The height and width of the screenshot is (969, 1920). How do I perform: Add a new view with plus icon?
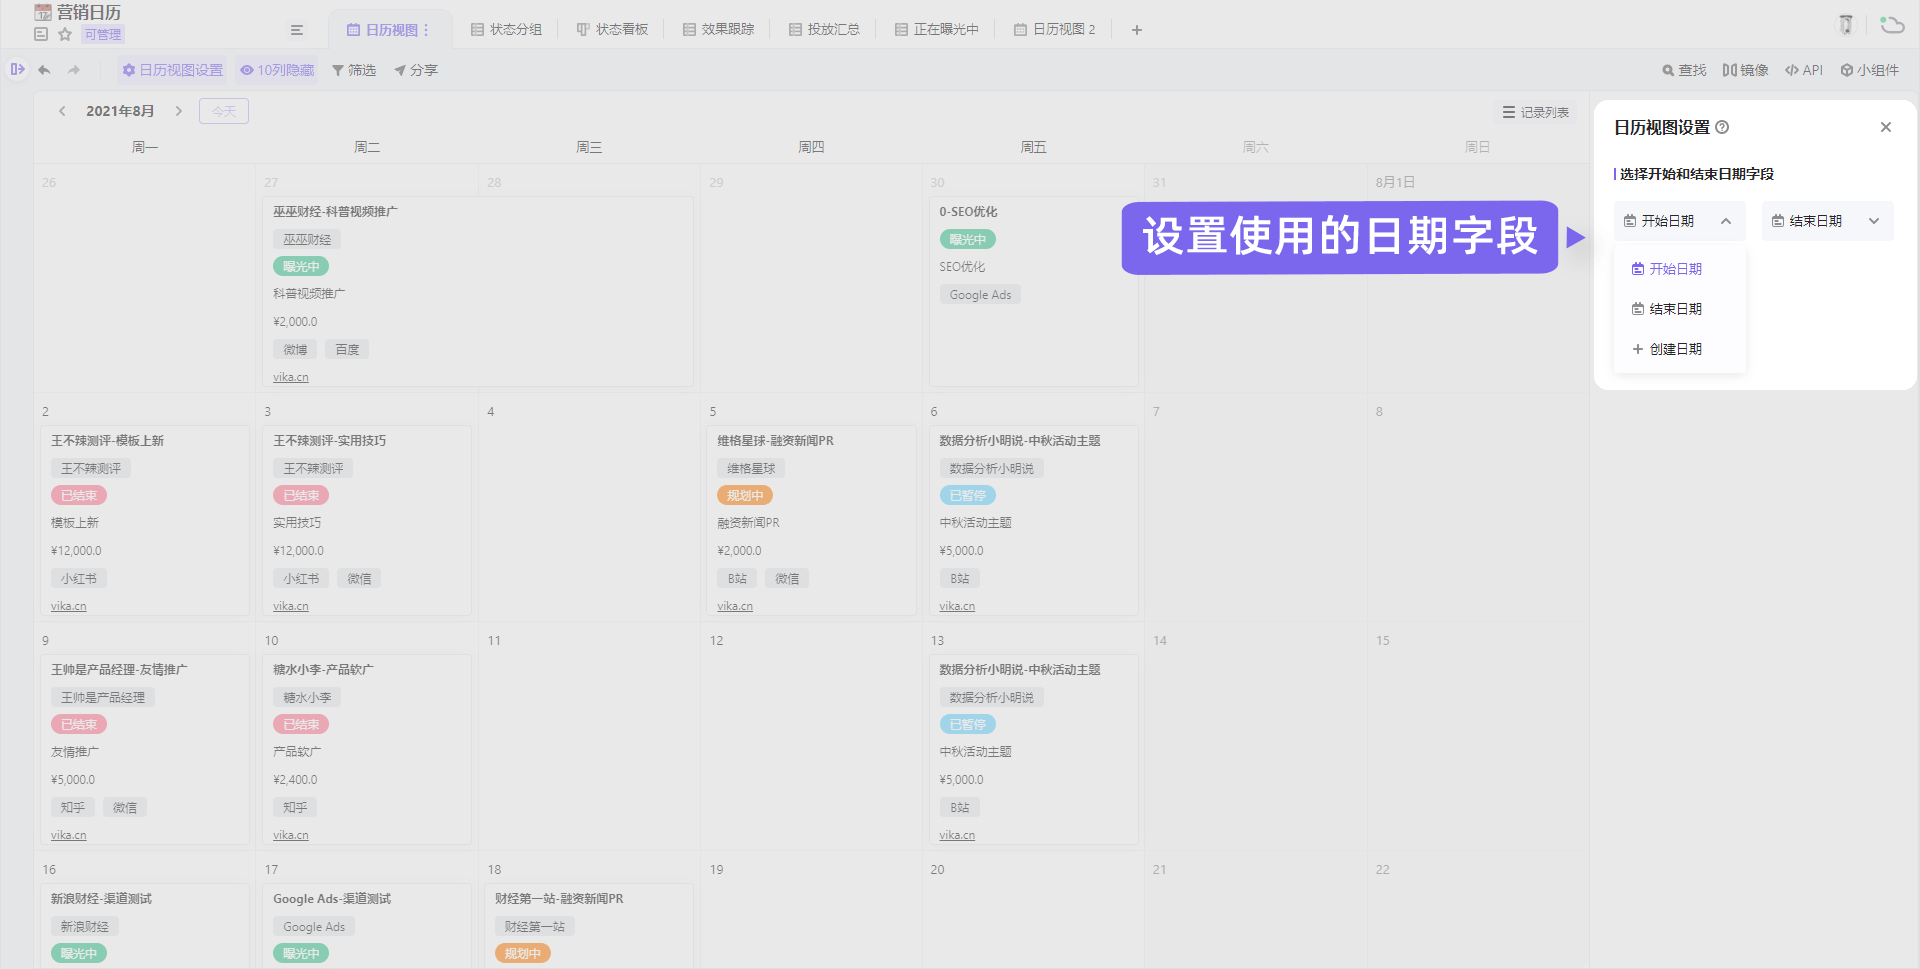1137,30
